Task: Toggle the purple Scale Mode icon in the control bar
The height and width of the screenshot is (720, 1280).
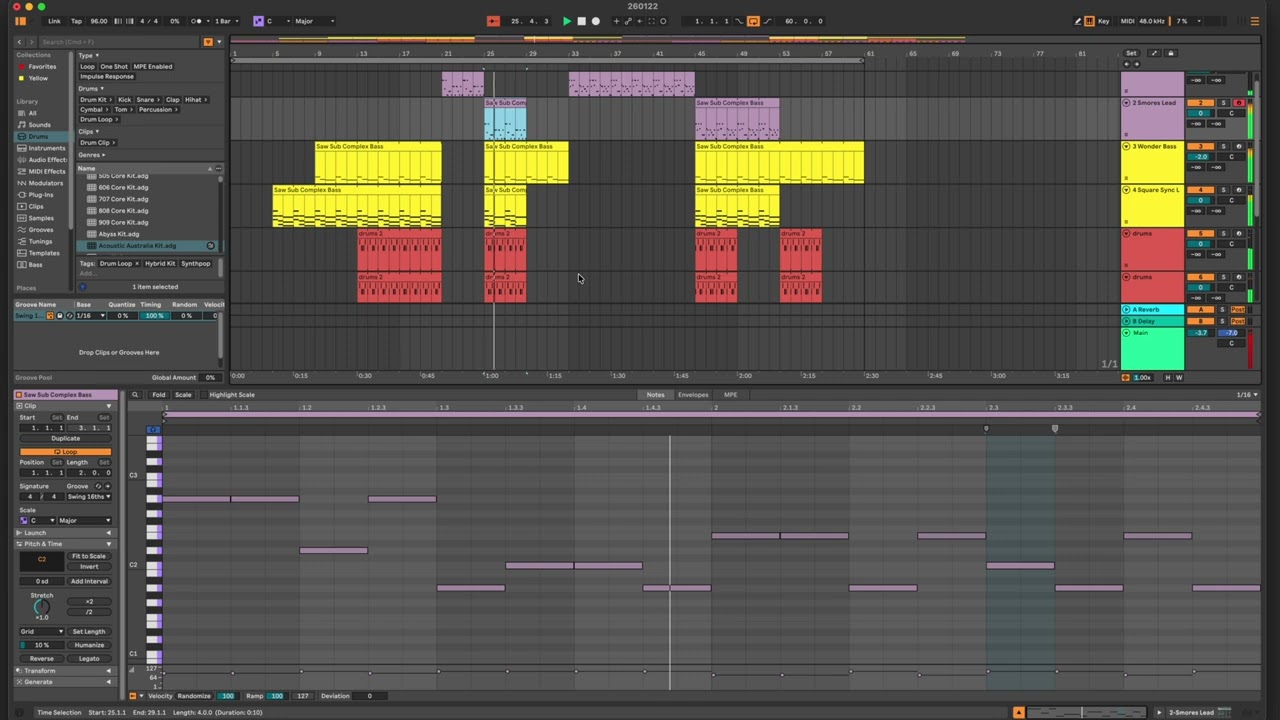Action: point(258,21)
